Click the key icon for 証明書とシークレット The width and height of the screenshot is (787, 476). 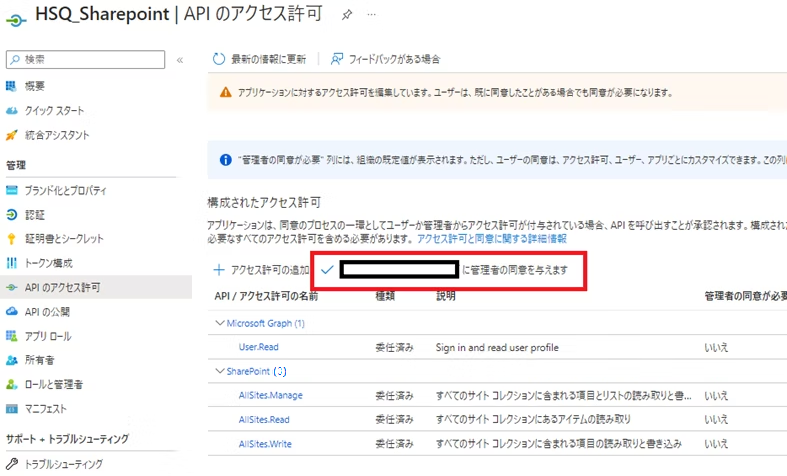(x=12, y=239)
